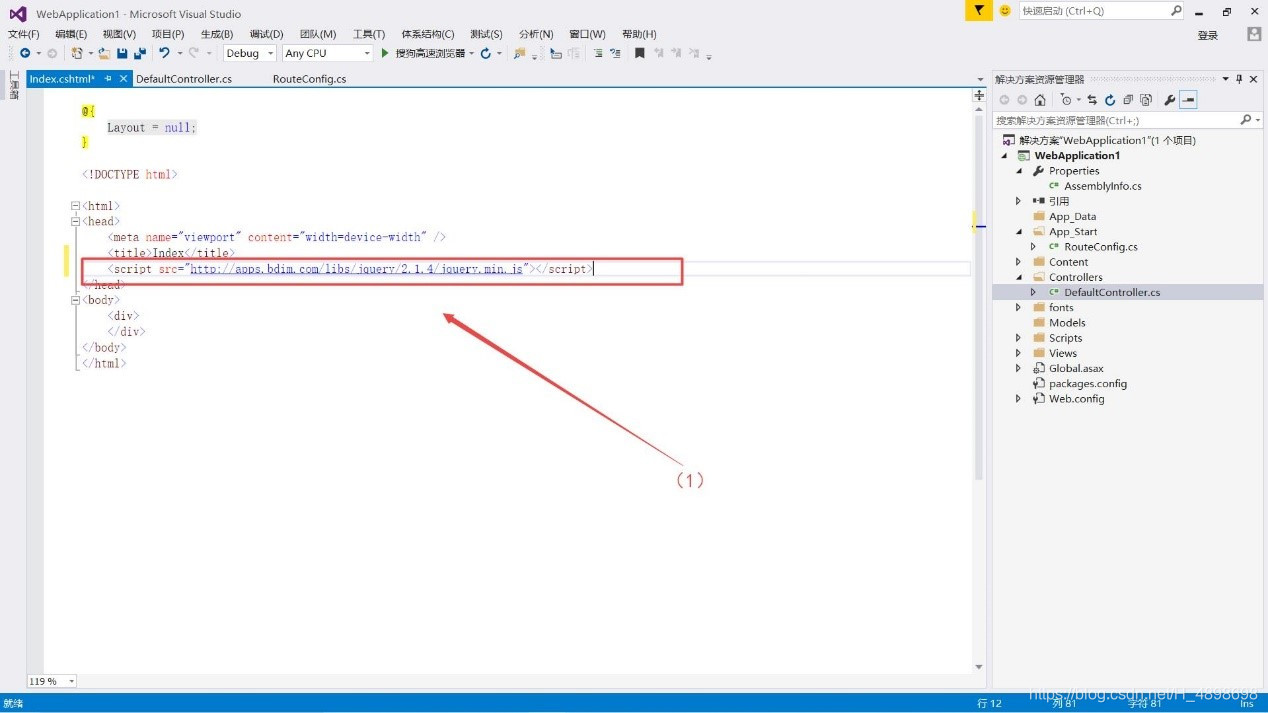Start debugging with the green play arrow
Screen dimensions: 1268x713
(385, 53)
